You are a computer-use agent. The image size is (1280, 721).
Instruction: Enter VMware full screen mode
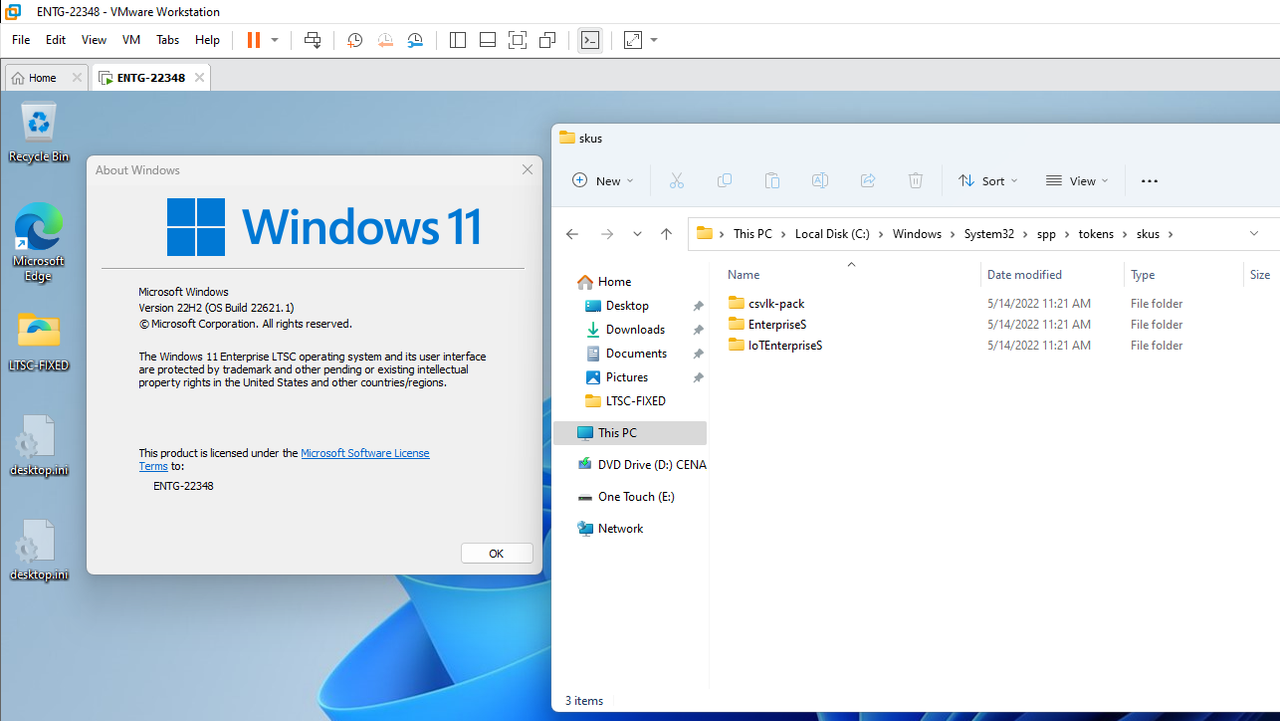(517, 40)
